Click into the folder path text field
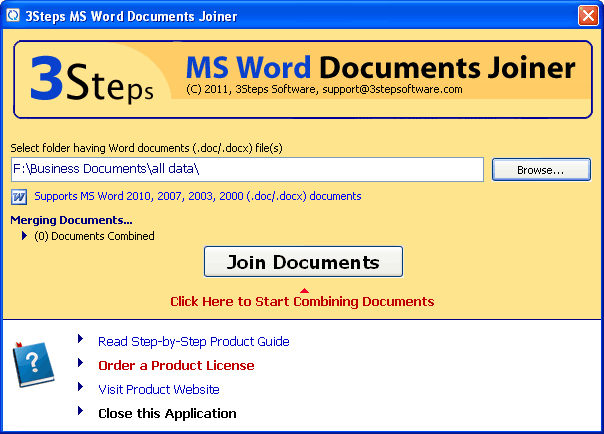Image resolution: width=604 pixels, height=434 pixels. (247, 170)
